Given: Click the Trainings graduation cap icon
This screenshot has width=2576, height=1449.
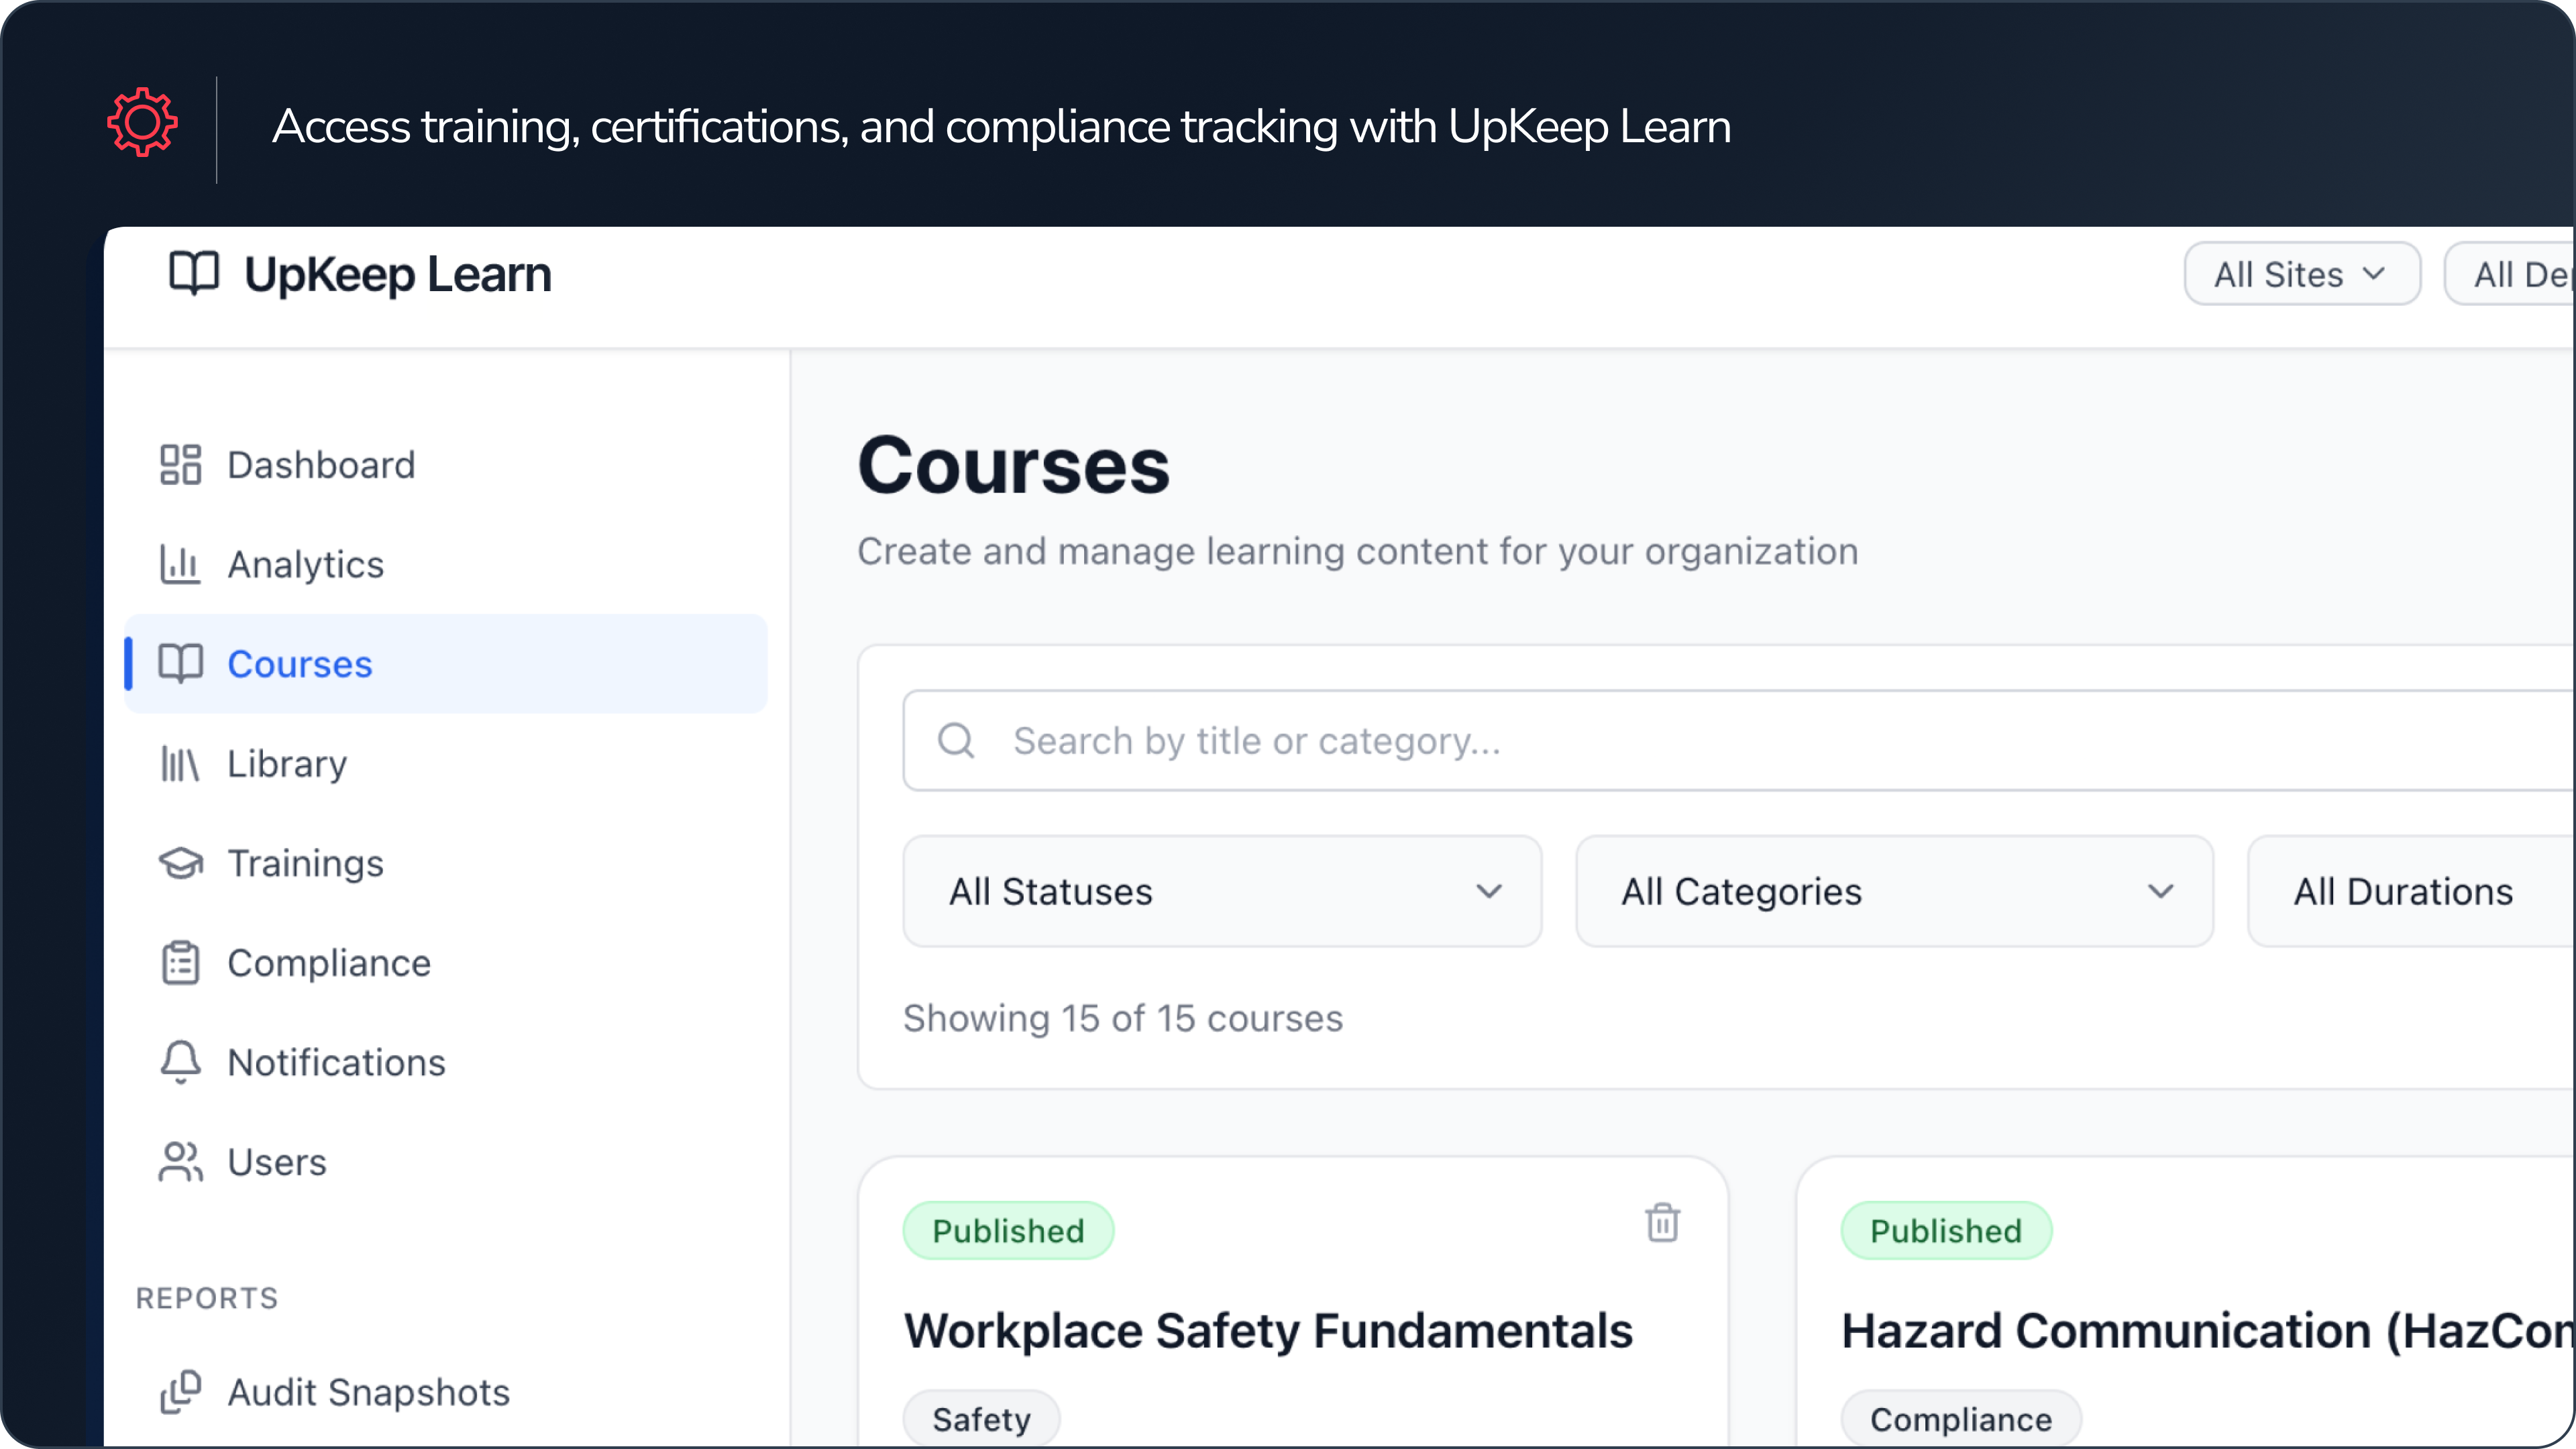Looking at the screenshot, I should (x=180, y=863).
